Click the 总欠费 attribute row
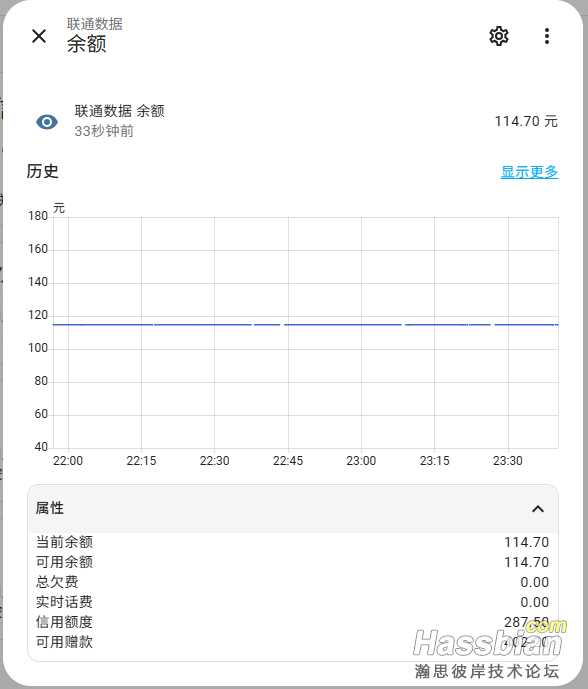This screenshot has width=588, height=689. click(293, 582)
